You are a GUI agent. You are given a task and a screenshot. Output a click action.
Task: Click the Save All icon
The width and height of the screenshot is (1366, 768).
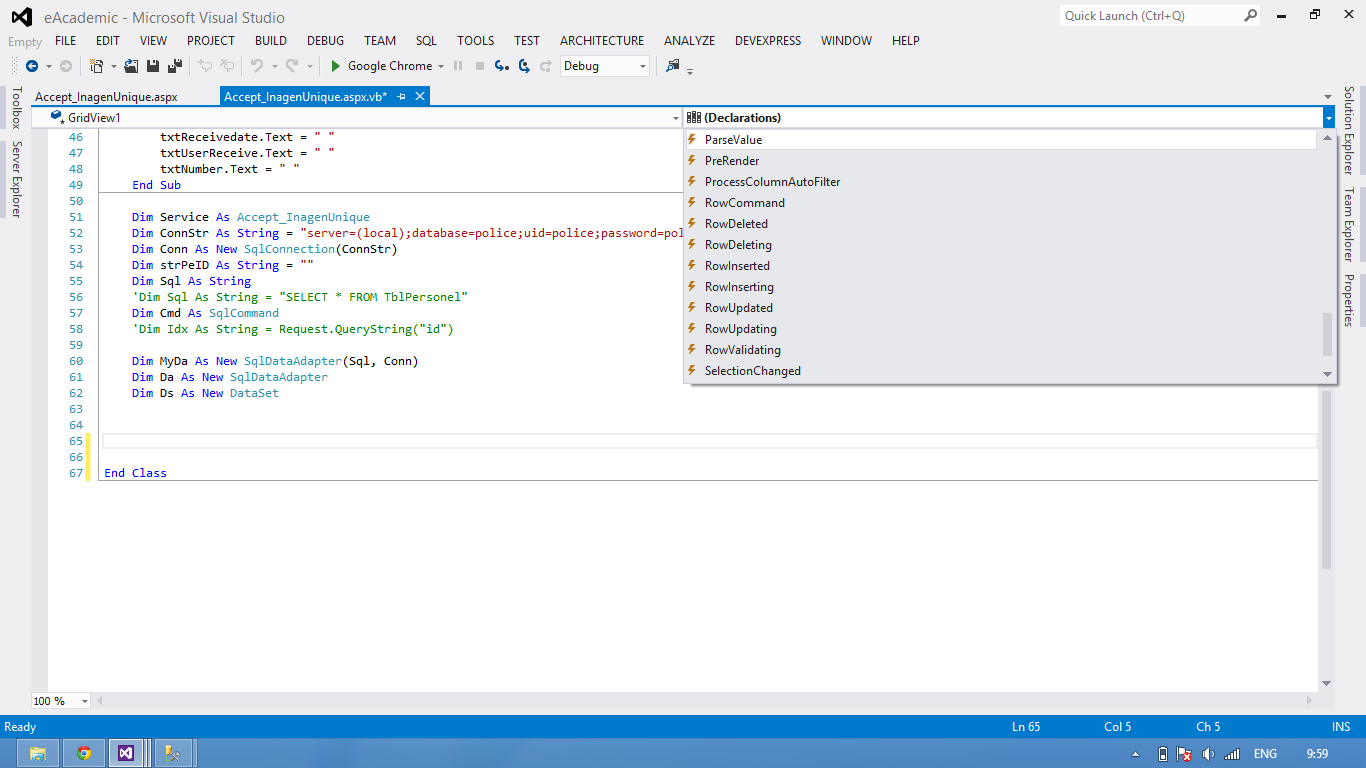click(x=175, y=66)
